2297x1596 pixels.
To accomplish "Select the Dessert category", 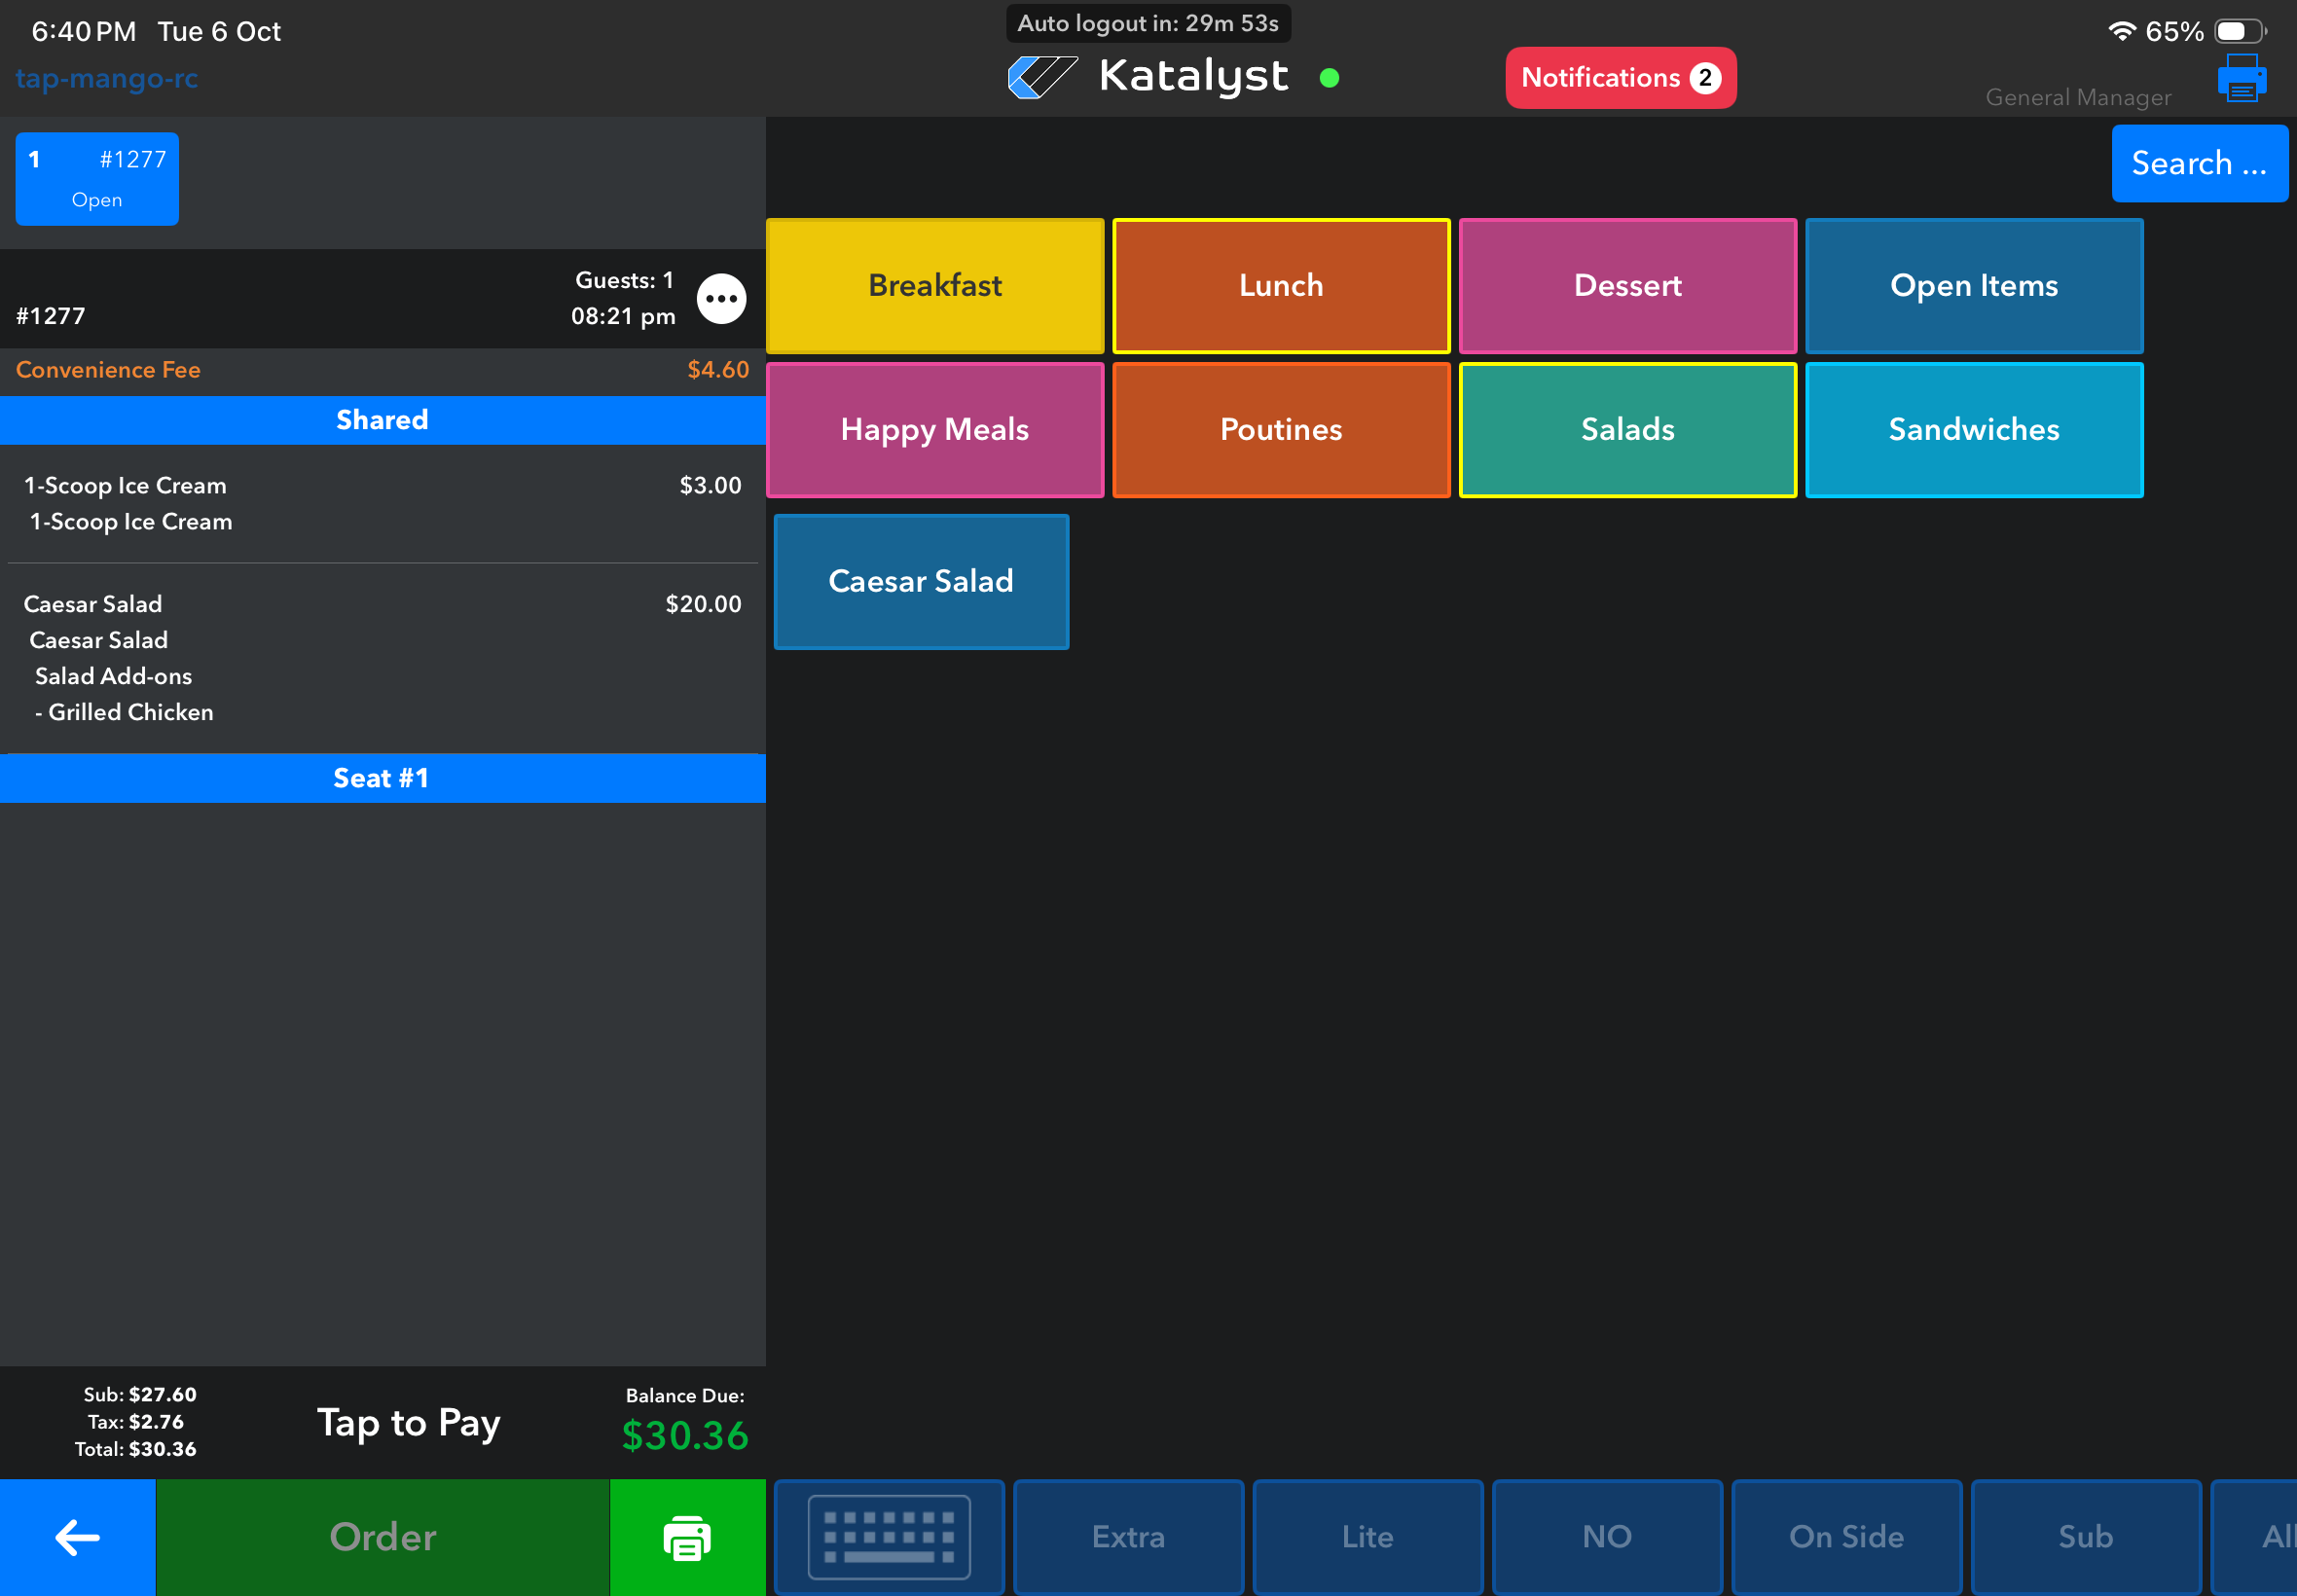I will (1627, 286).
